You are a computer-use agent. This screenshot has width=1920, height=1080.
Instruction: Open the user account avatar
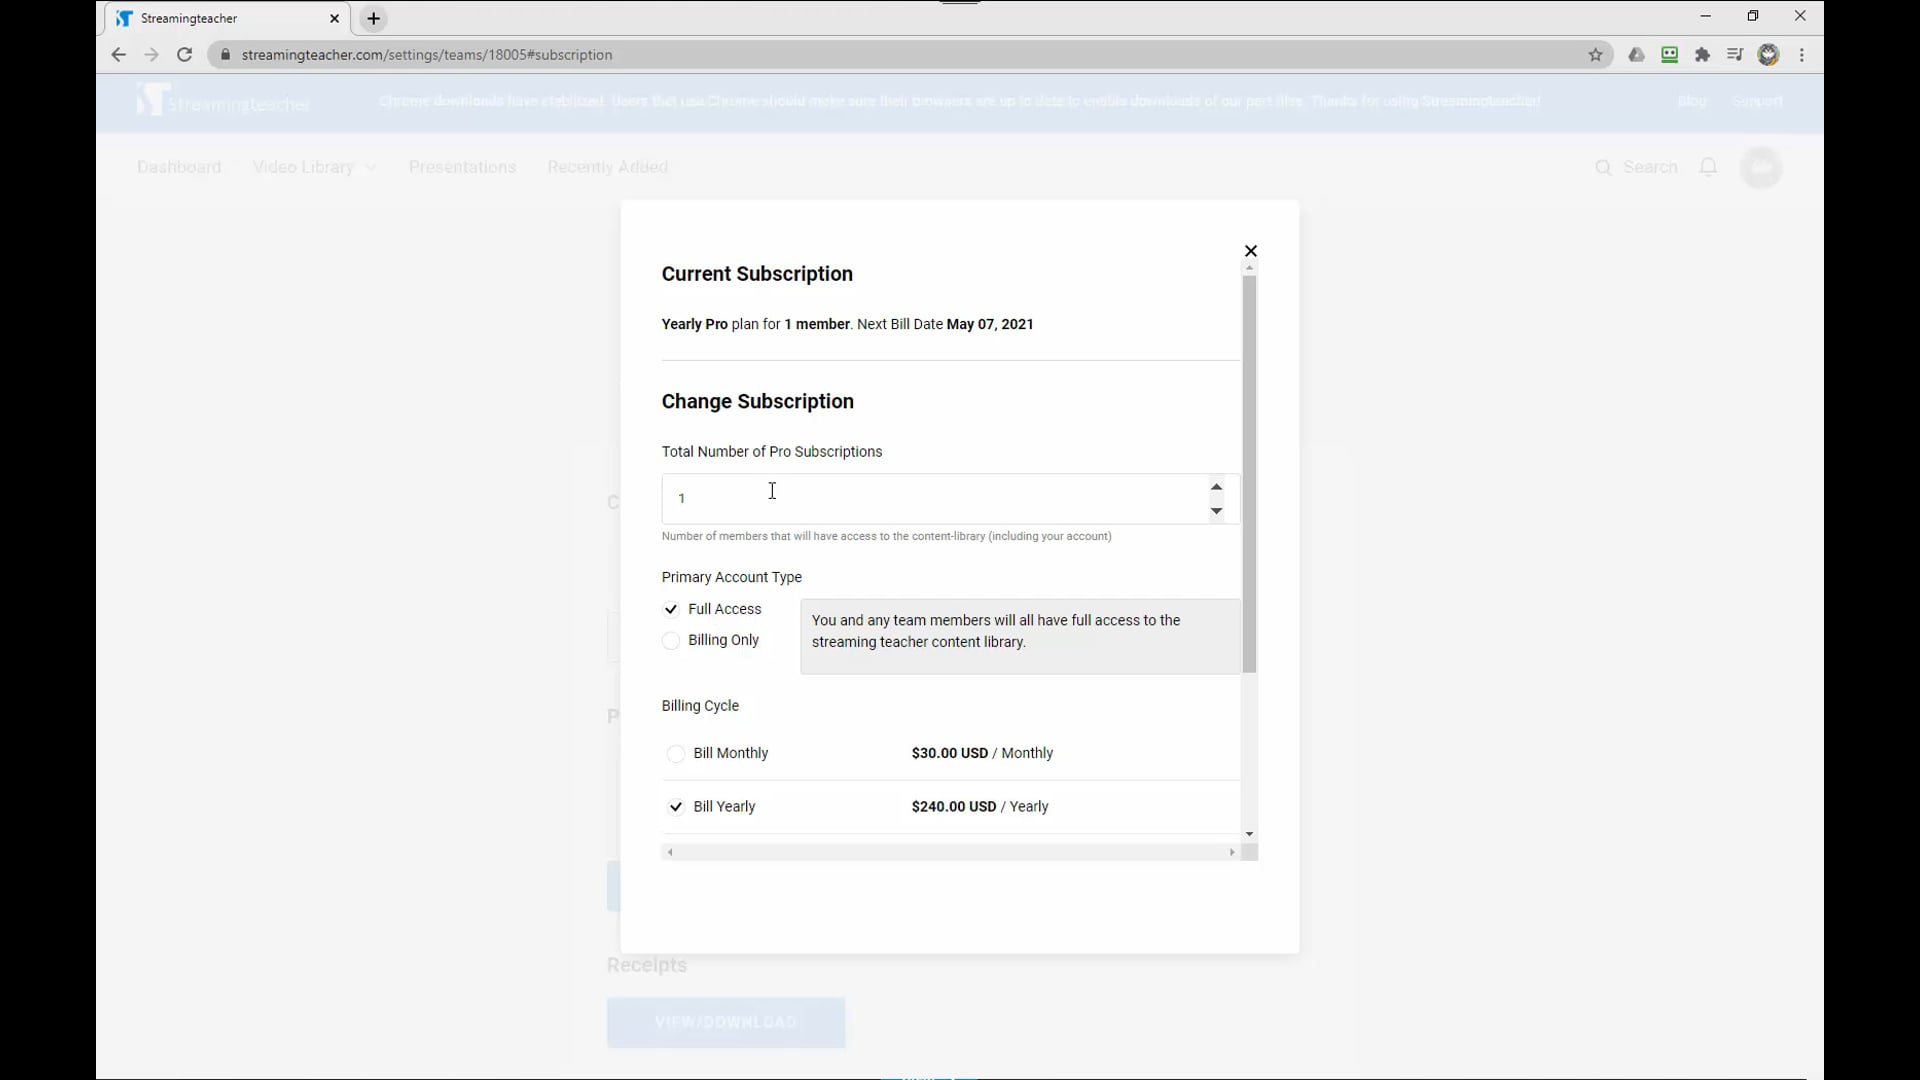tap(1761, 167)
